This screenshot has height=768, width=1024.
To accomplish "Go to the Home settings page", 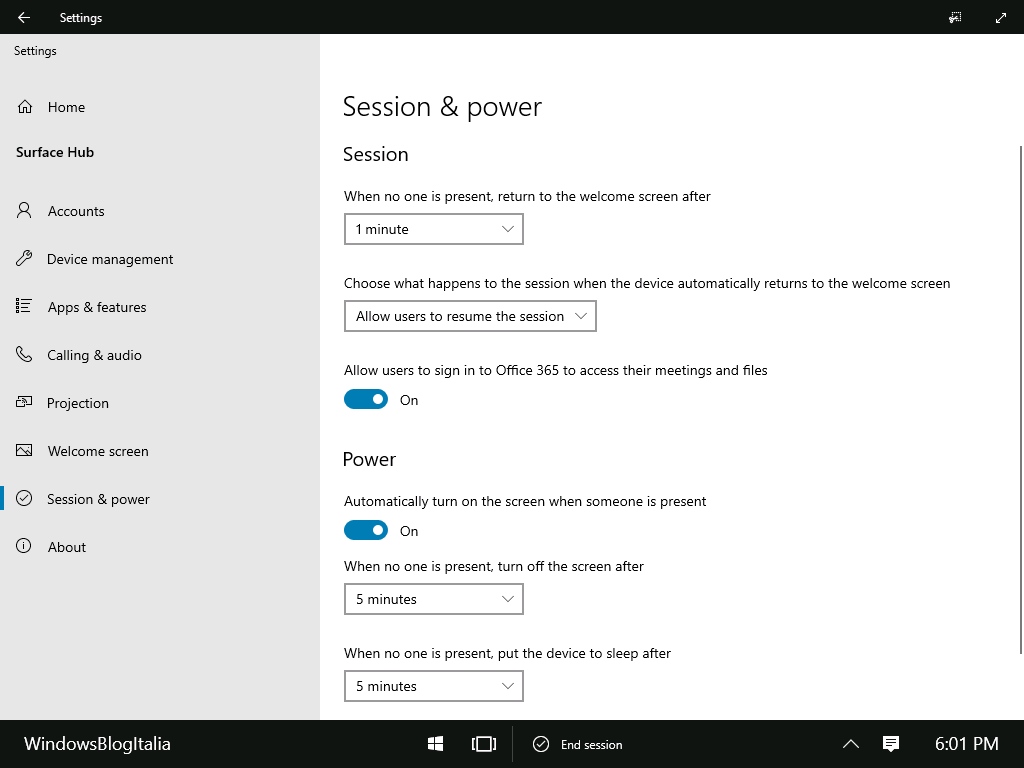I will tap(160, 106).
